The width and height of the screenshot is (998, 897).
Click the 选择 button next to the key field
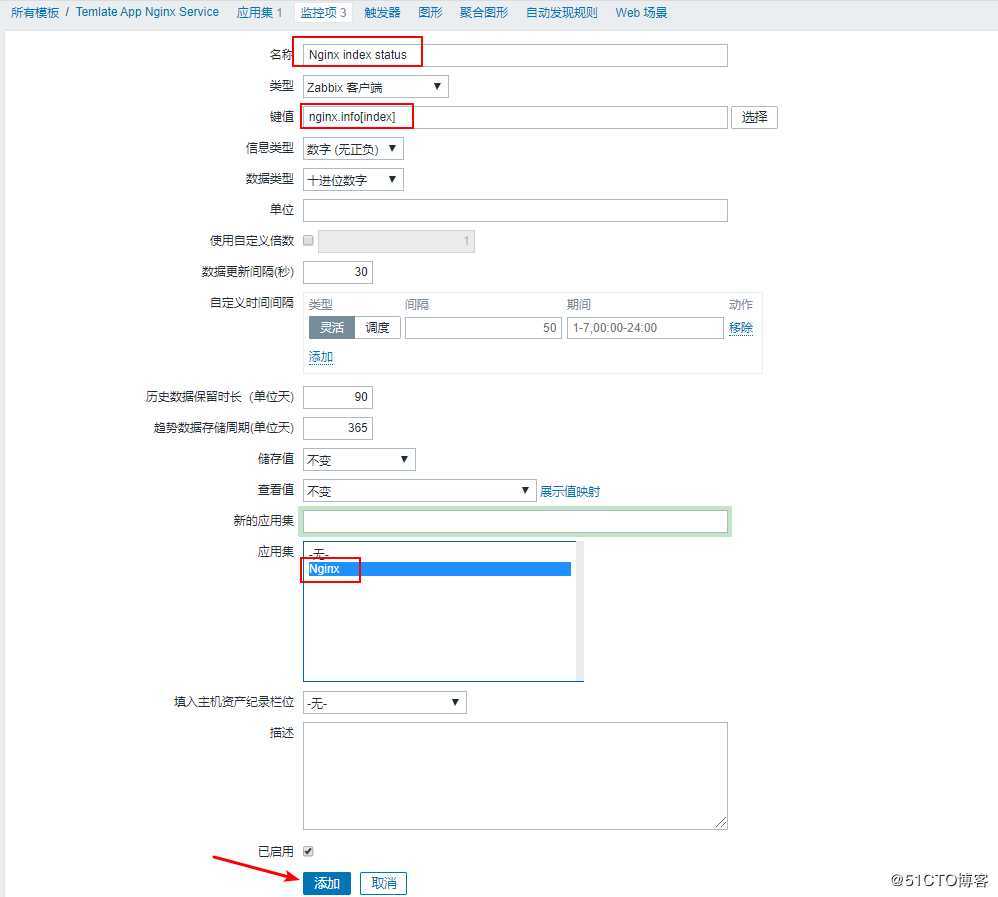pos(755,116)
